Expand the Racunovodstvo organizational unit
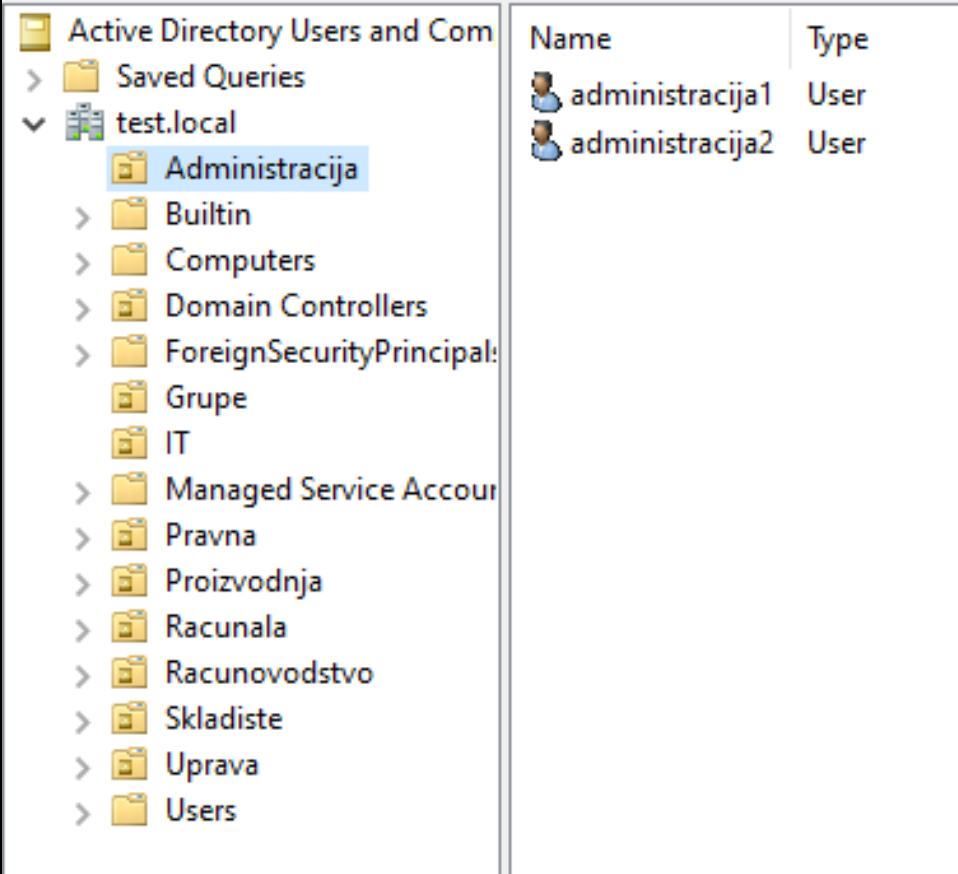The height and width of the screenshot is (874, 958). [82, 676]
